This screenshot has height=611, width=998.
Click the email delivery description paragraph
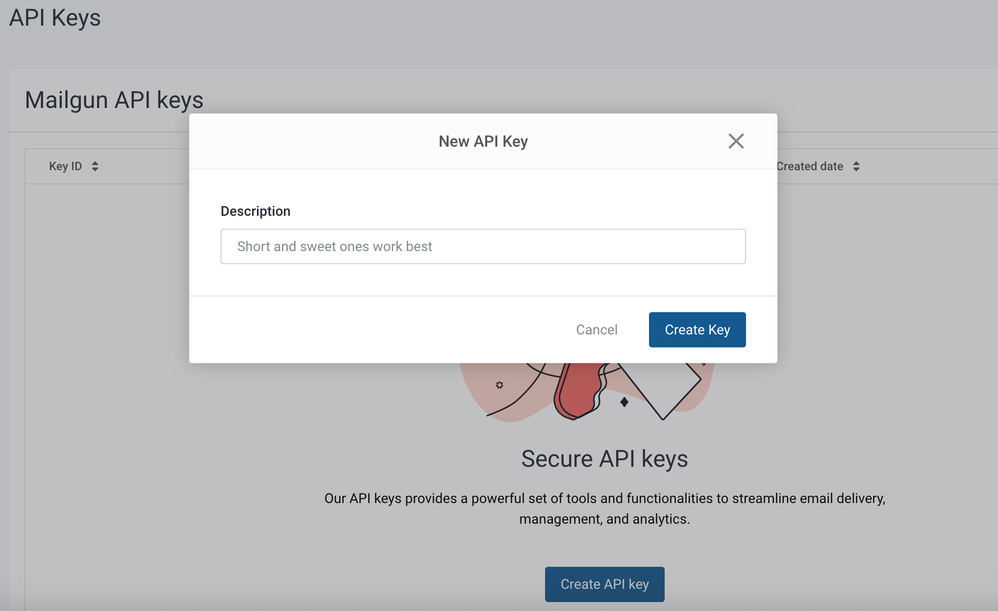[x=605, y=509]
